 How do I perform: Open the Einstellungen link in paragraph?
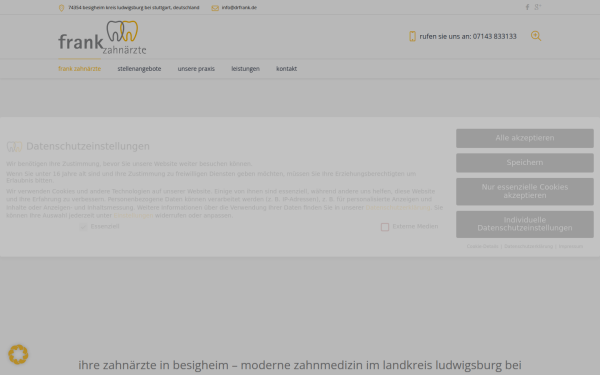pyautogui.click(x=133, y=215)
